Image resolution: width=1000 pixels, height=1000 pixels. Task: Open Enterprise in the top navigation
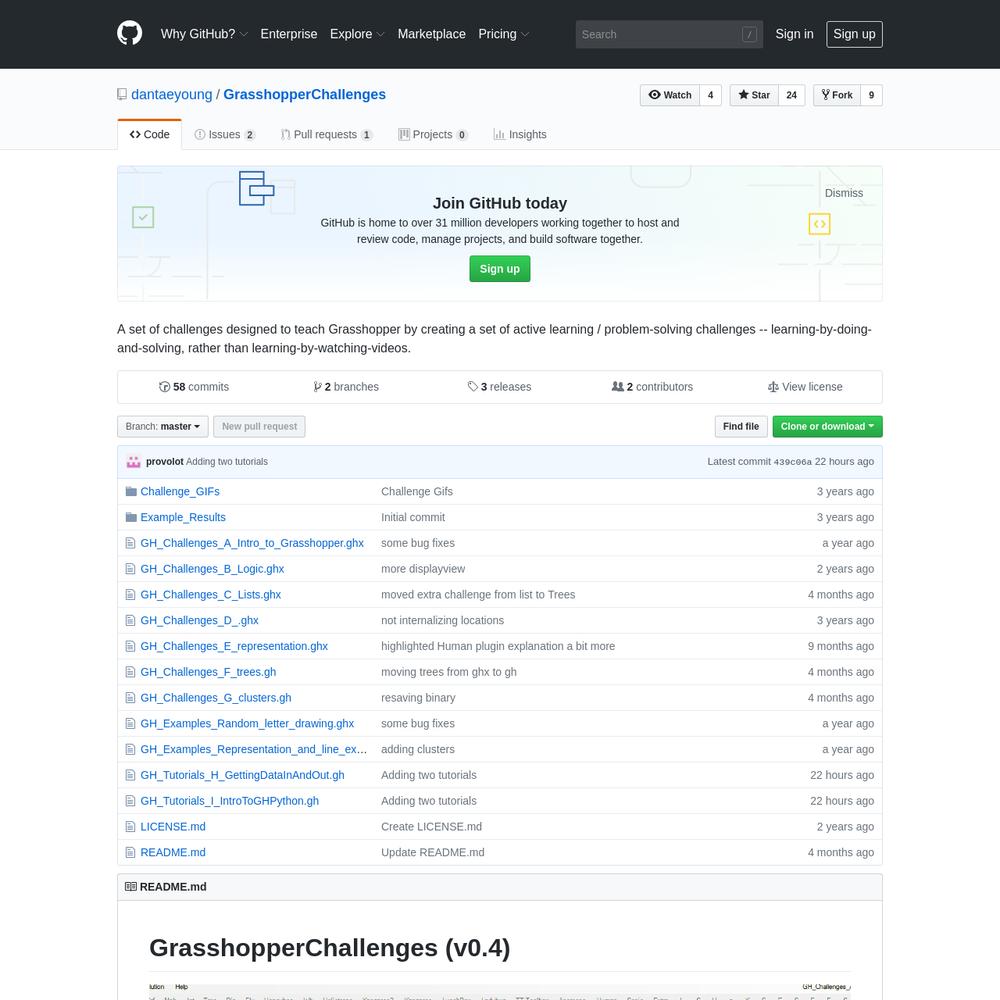point(289,34)
